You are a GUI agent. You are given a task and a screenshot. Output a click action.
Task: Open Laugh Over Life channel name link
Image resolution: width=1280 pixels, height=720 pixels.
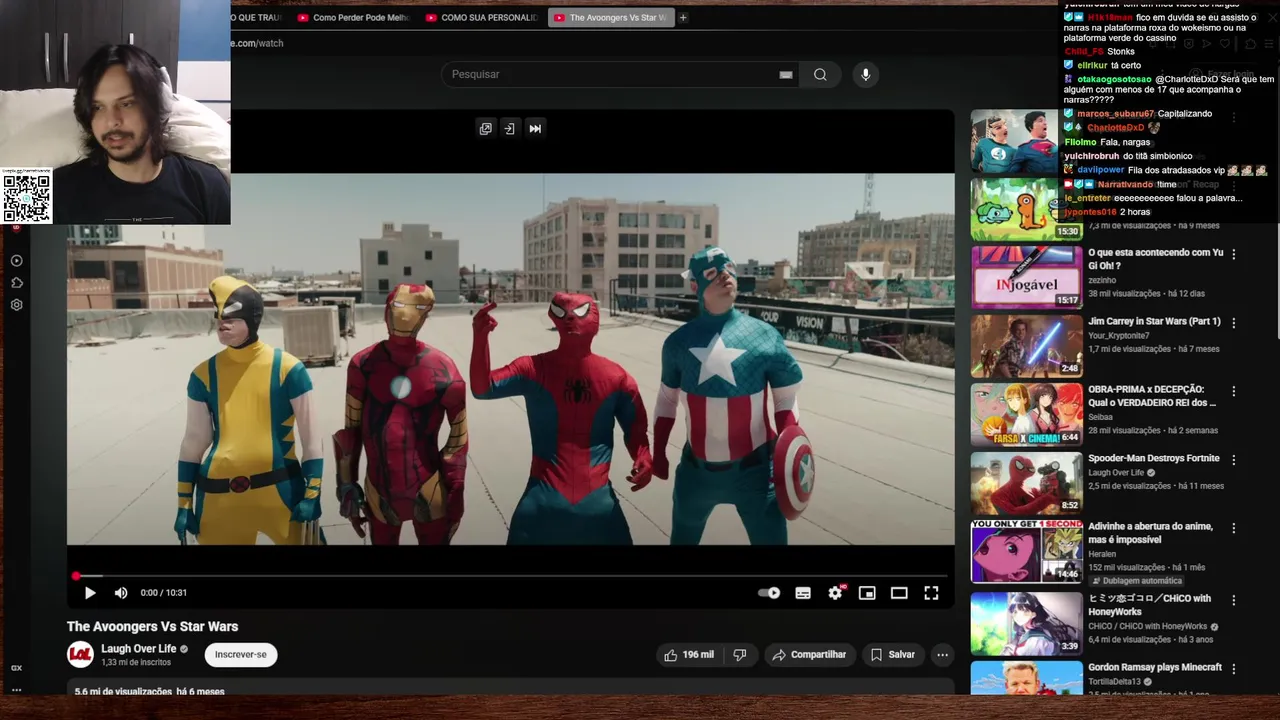(139, 649)
